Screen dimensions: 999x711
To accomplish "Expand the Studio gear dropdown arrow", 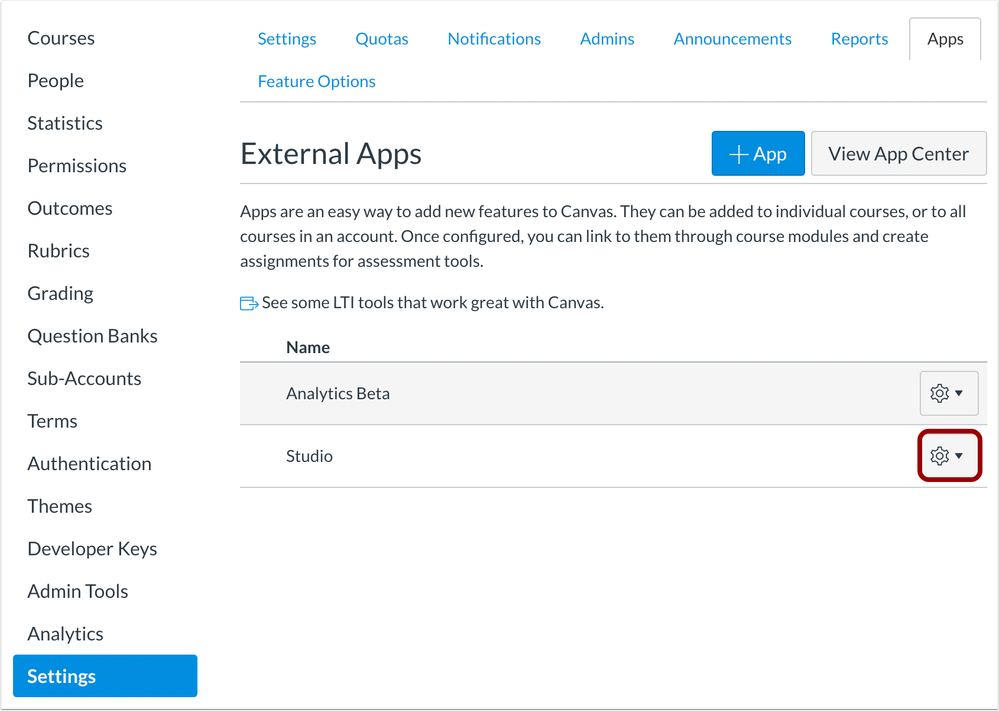I will tap(959, 455).
